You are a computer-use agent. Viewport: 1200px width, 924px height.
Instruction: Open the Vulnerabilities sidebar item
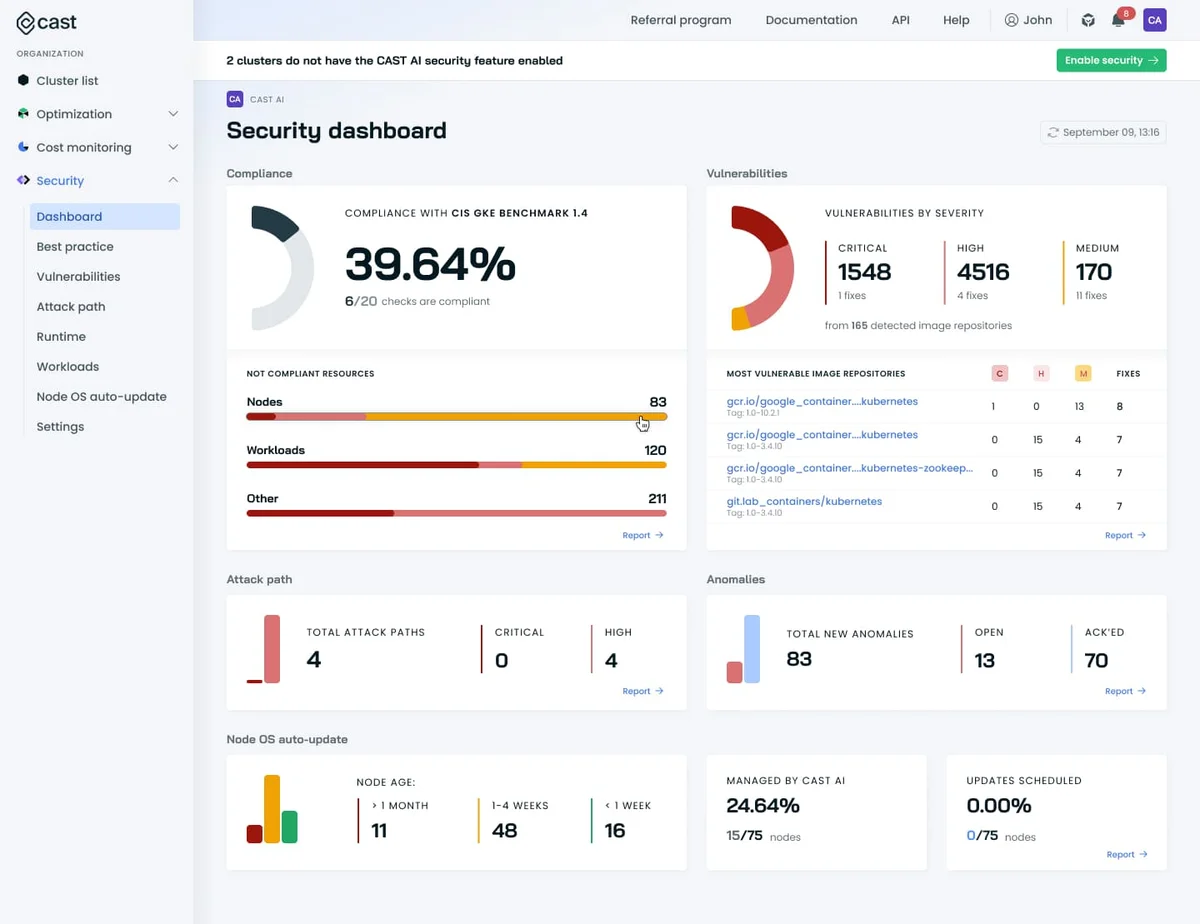tap(78, 276)
